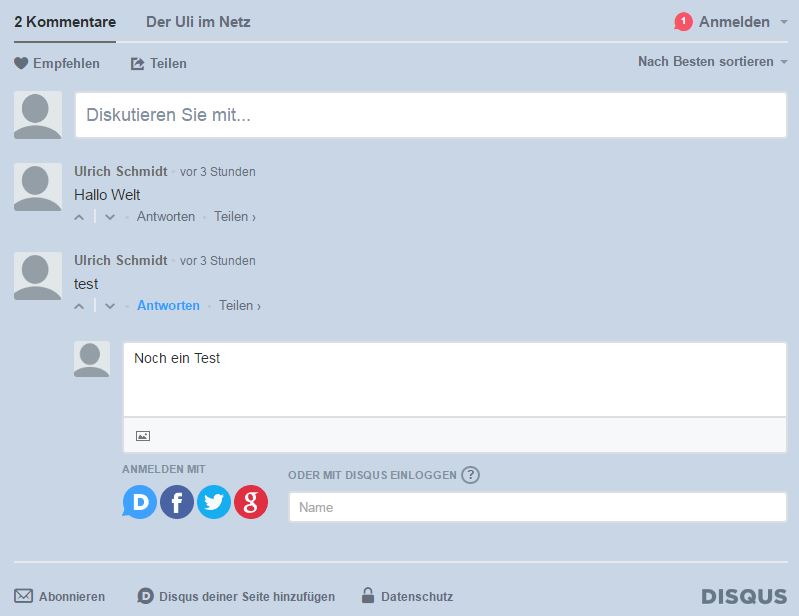Sign in with the Disqus D icon

(x=140, y=502)
